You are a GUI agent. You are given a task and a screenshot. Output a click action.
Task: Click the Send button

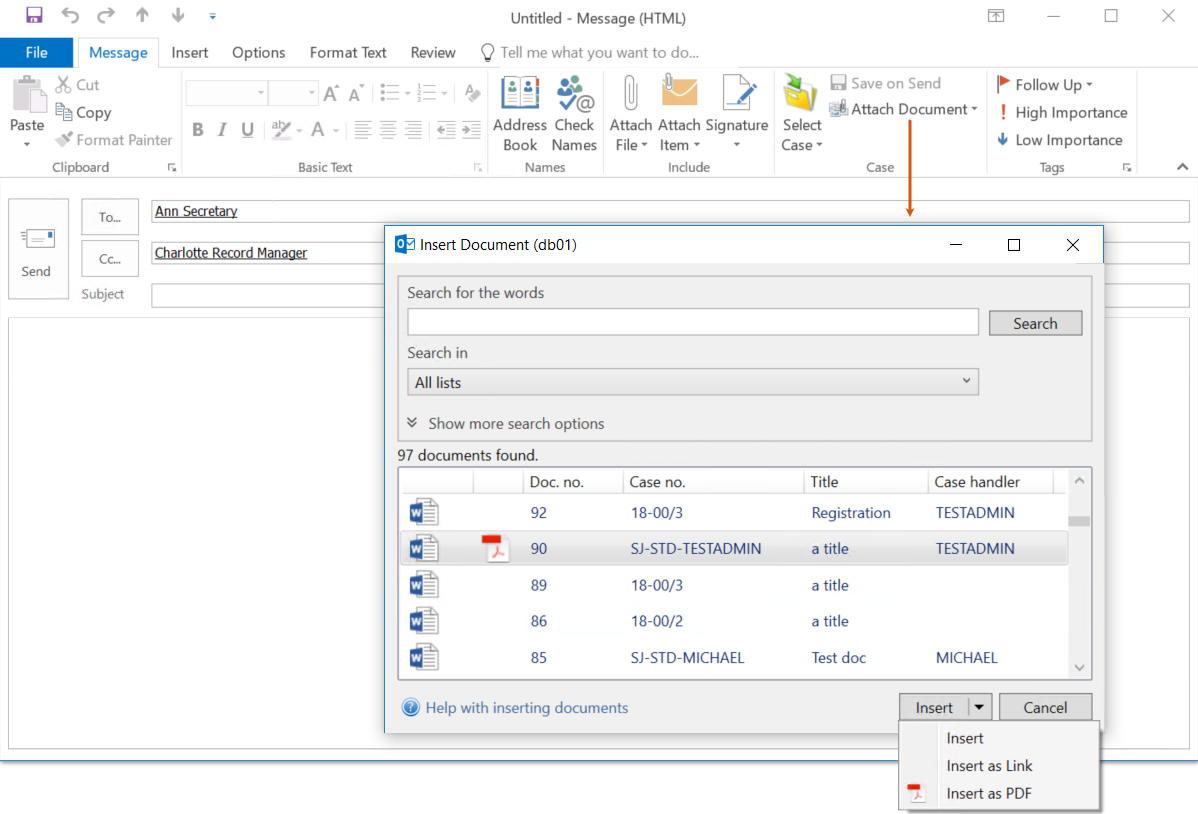click(38, 249)
